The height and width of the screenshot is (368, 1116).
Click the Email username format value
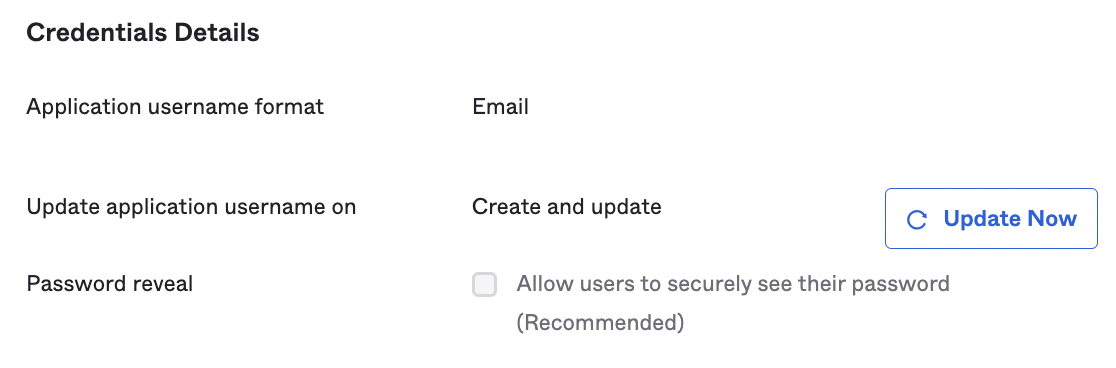[500, 107]
